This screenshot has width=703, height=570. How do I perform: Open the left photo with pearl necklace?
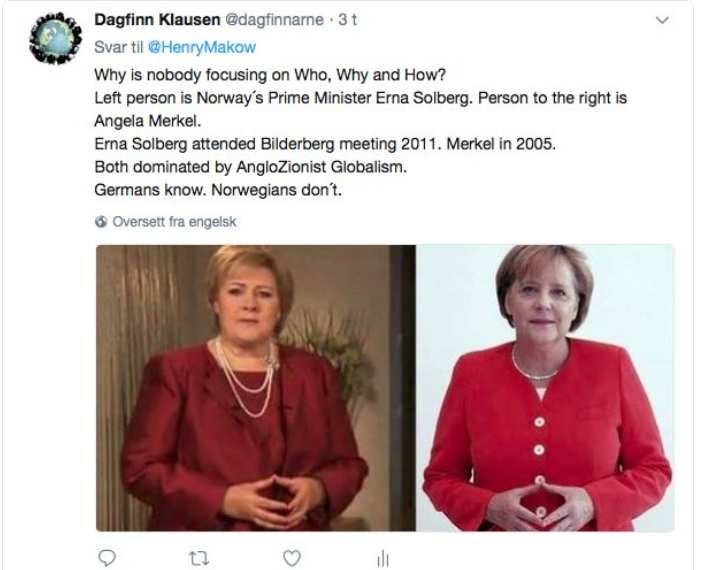click(255, 388)
